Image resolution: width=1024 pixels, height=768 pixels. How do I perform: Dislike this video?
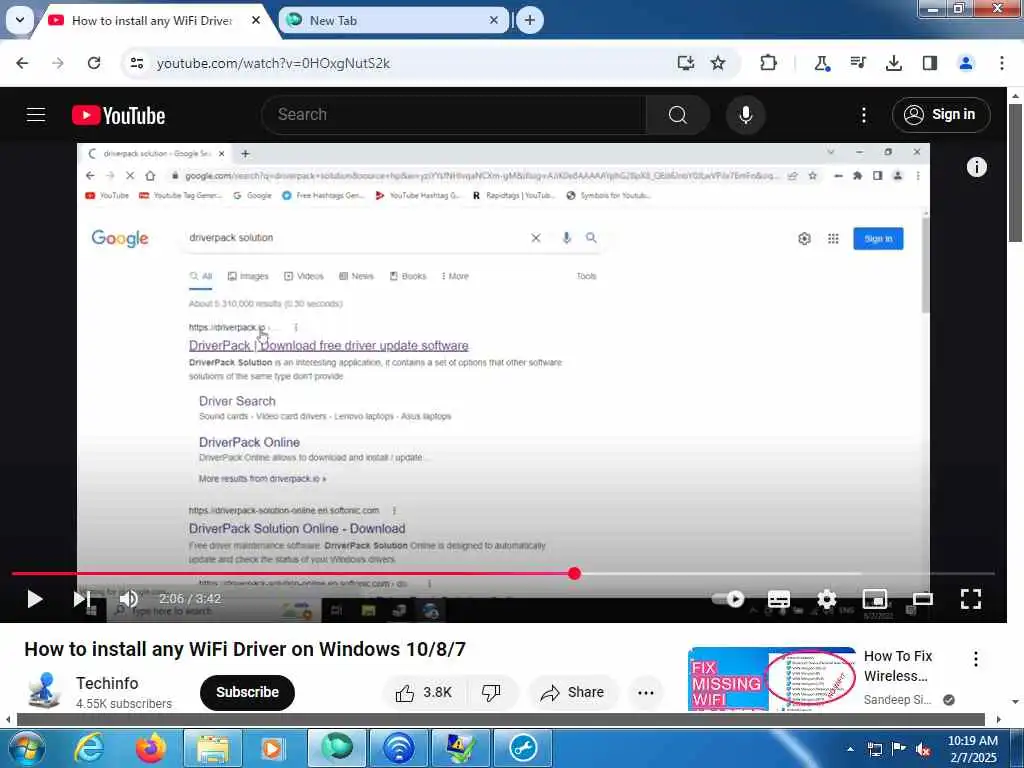click(491, 692)
